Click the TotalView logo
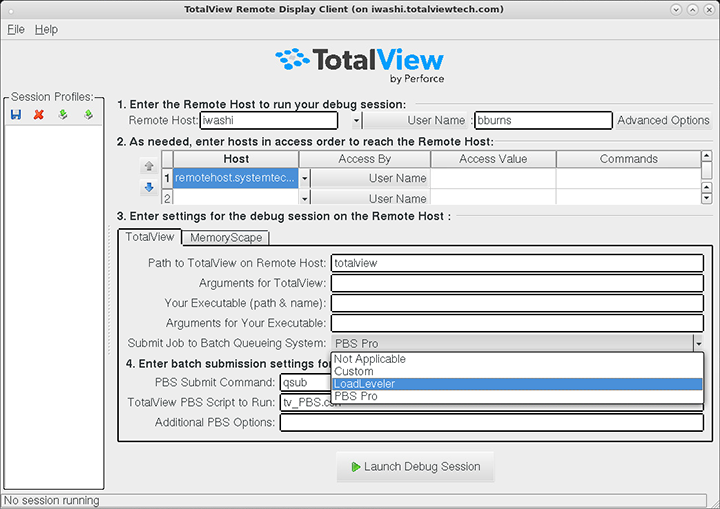This screenshot has height=509, width=720. [x=360, y=64]
